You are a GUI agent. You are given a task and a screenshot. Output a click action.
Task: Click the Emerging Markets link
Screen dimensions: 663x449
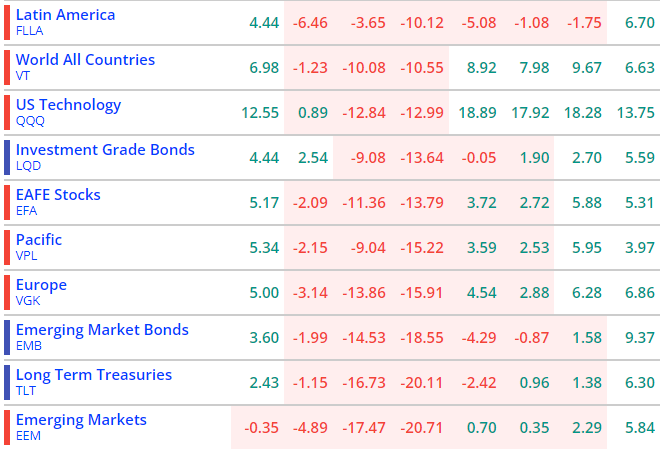point(81,420)
